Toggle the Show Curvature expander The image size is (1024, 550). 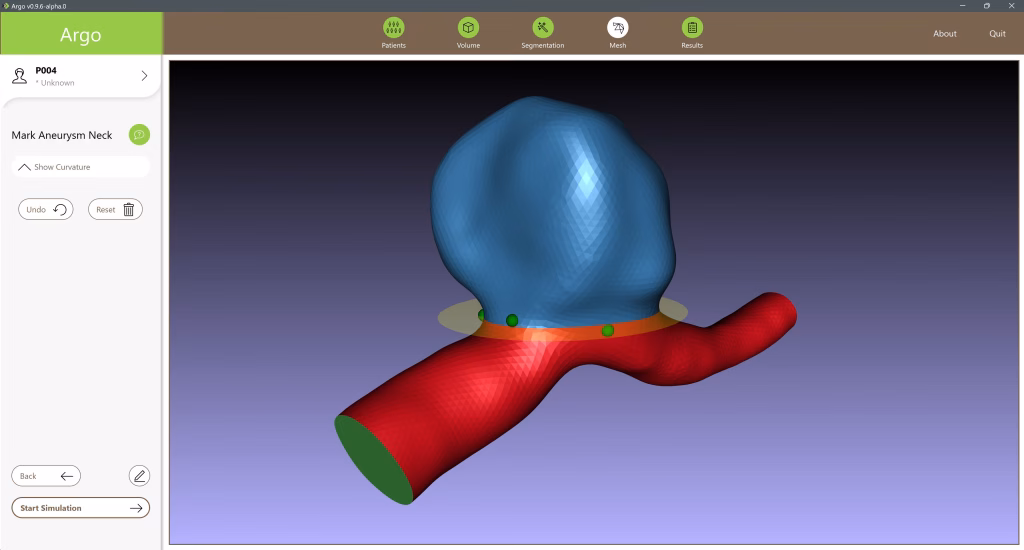point(80,167)
